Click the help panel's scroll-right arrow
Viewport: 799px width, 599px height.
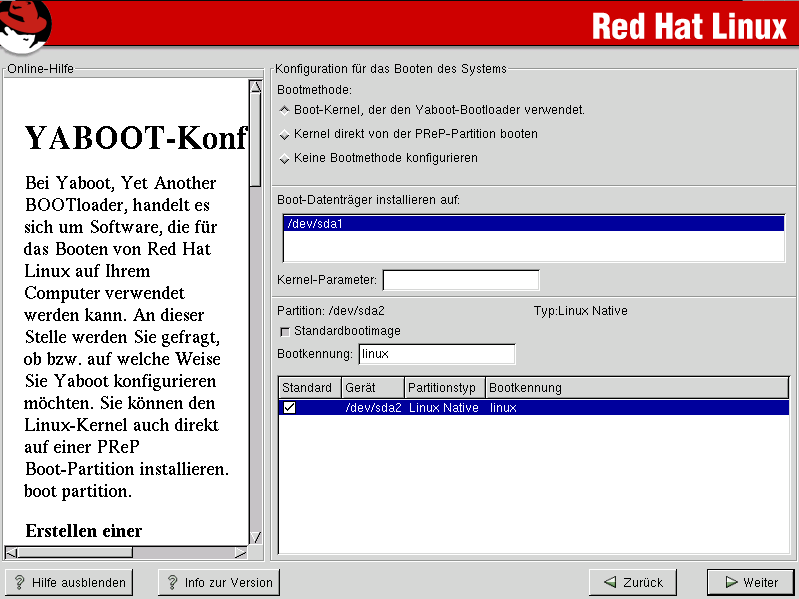240,552
